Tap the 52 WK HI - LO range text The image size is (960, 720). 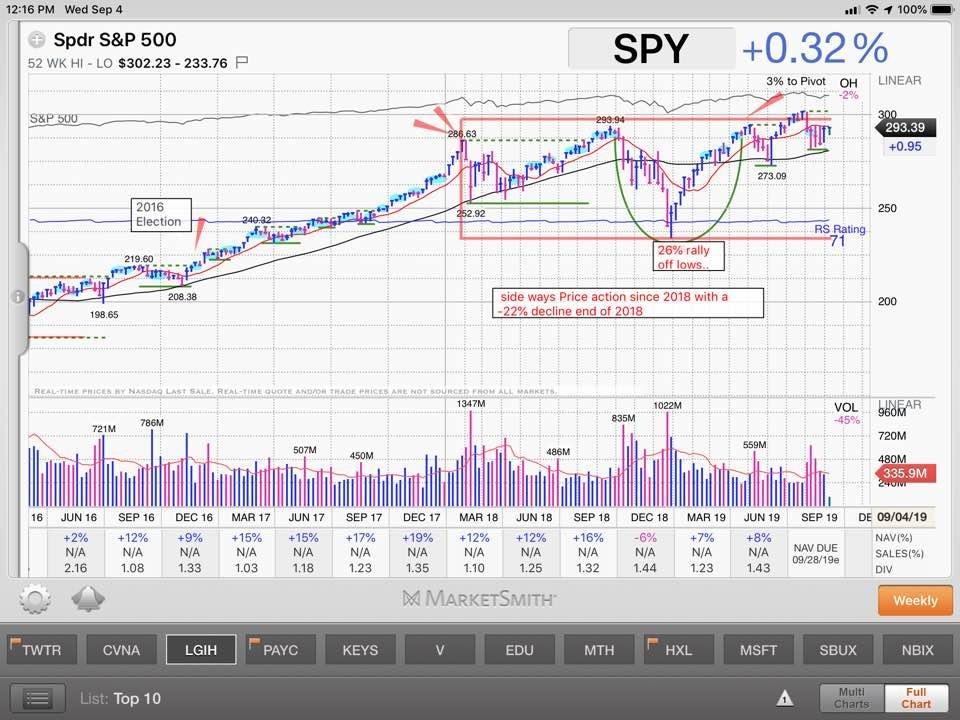pyautogui.click(x=127, y=63)
